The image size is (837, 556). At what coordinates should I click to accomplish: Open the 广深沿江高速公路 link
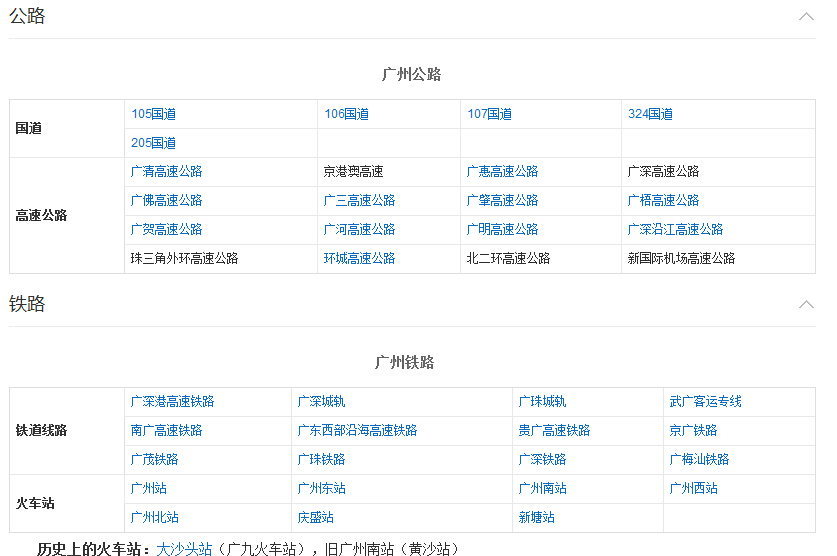675,230
